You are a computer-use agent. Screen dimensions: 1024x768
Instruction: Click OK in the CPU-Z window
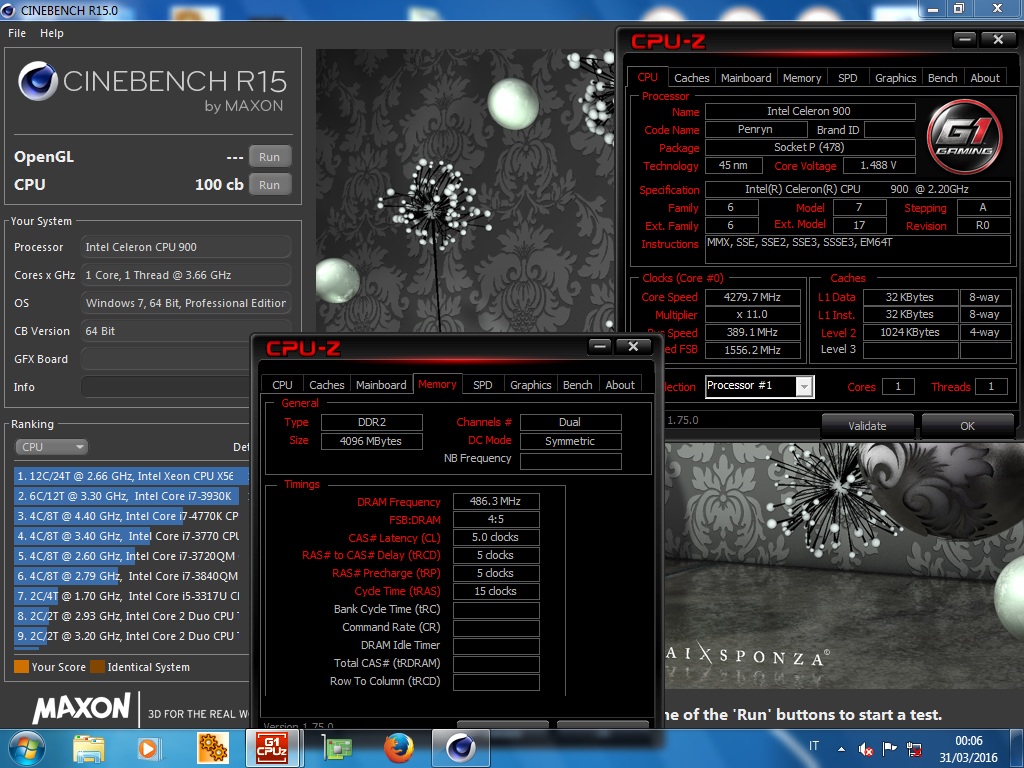pyautogui.click(x=967, y=426)
